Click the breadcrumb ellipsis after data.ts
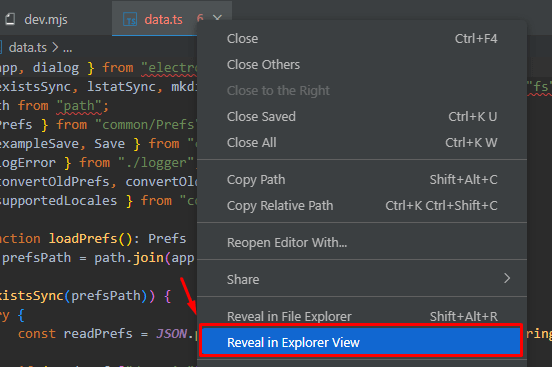 click(x=68, y=48)
